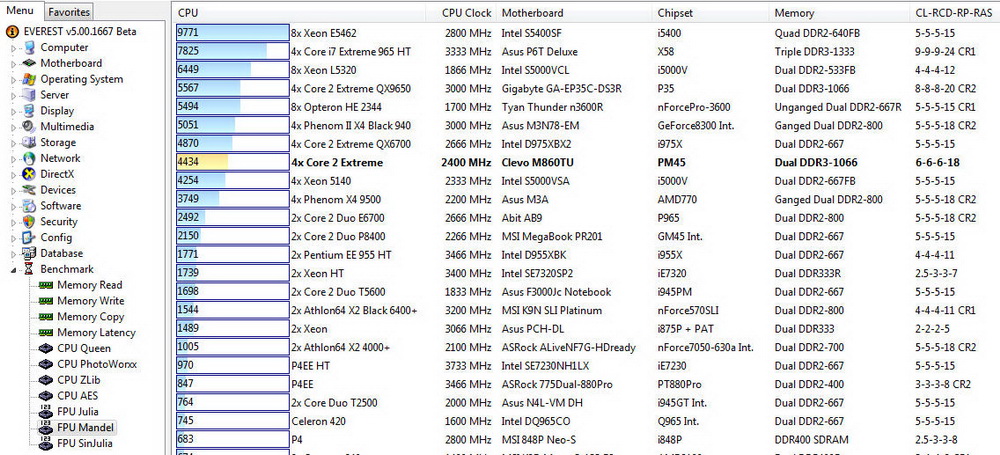The width and height of the screenshot is (1000, 455).
Task: Select the Clevo M860TU motherboard cell
Action: pyautogui.click(x=539, y=162)
